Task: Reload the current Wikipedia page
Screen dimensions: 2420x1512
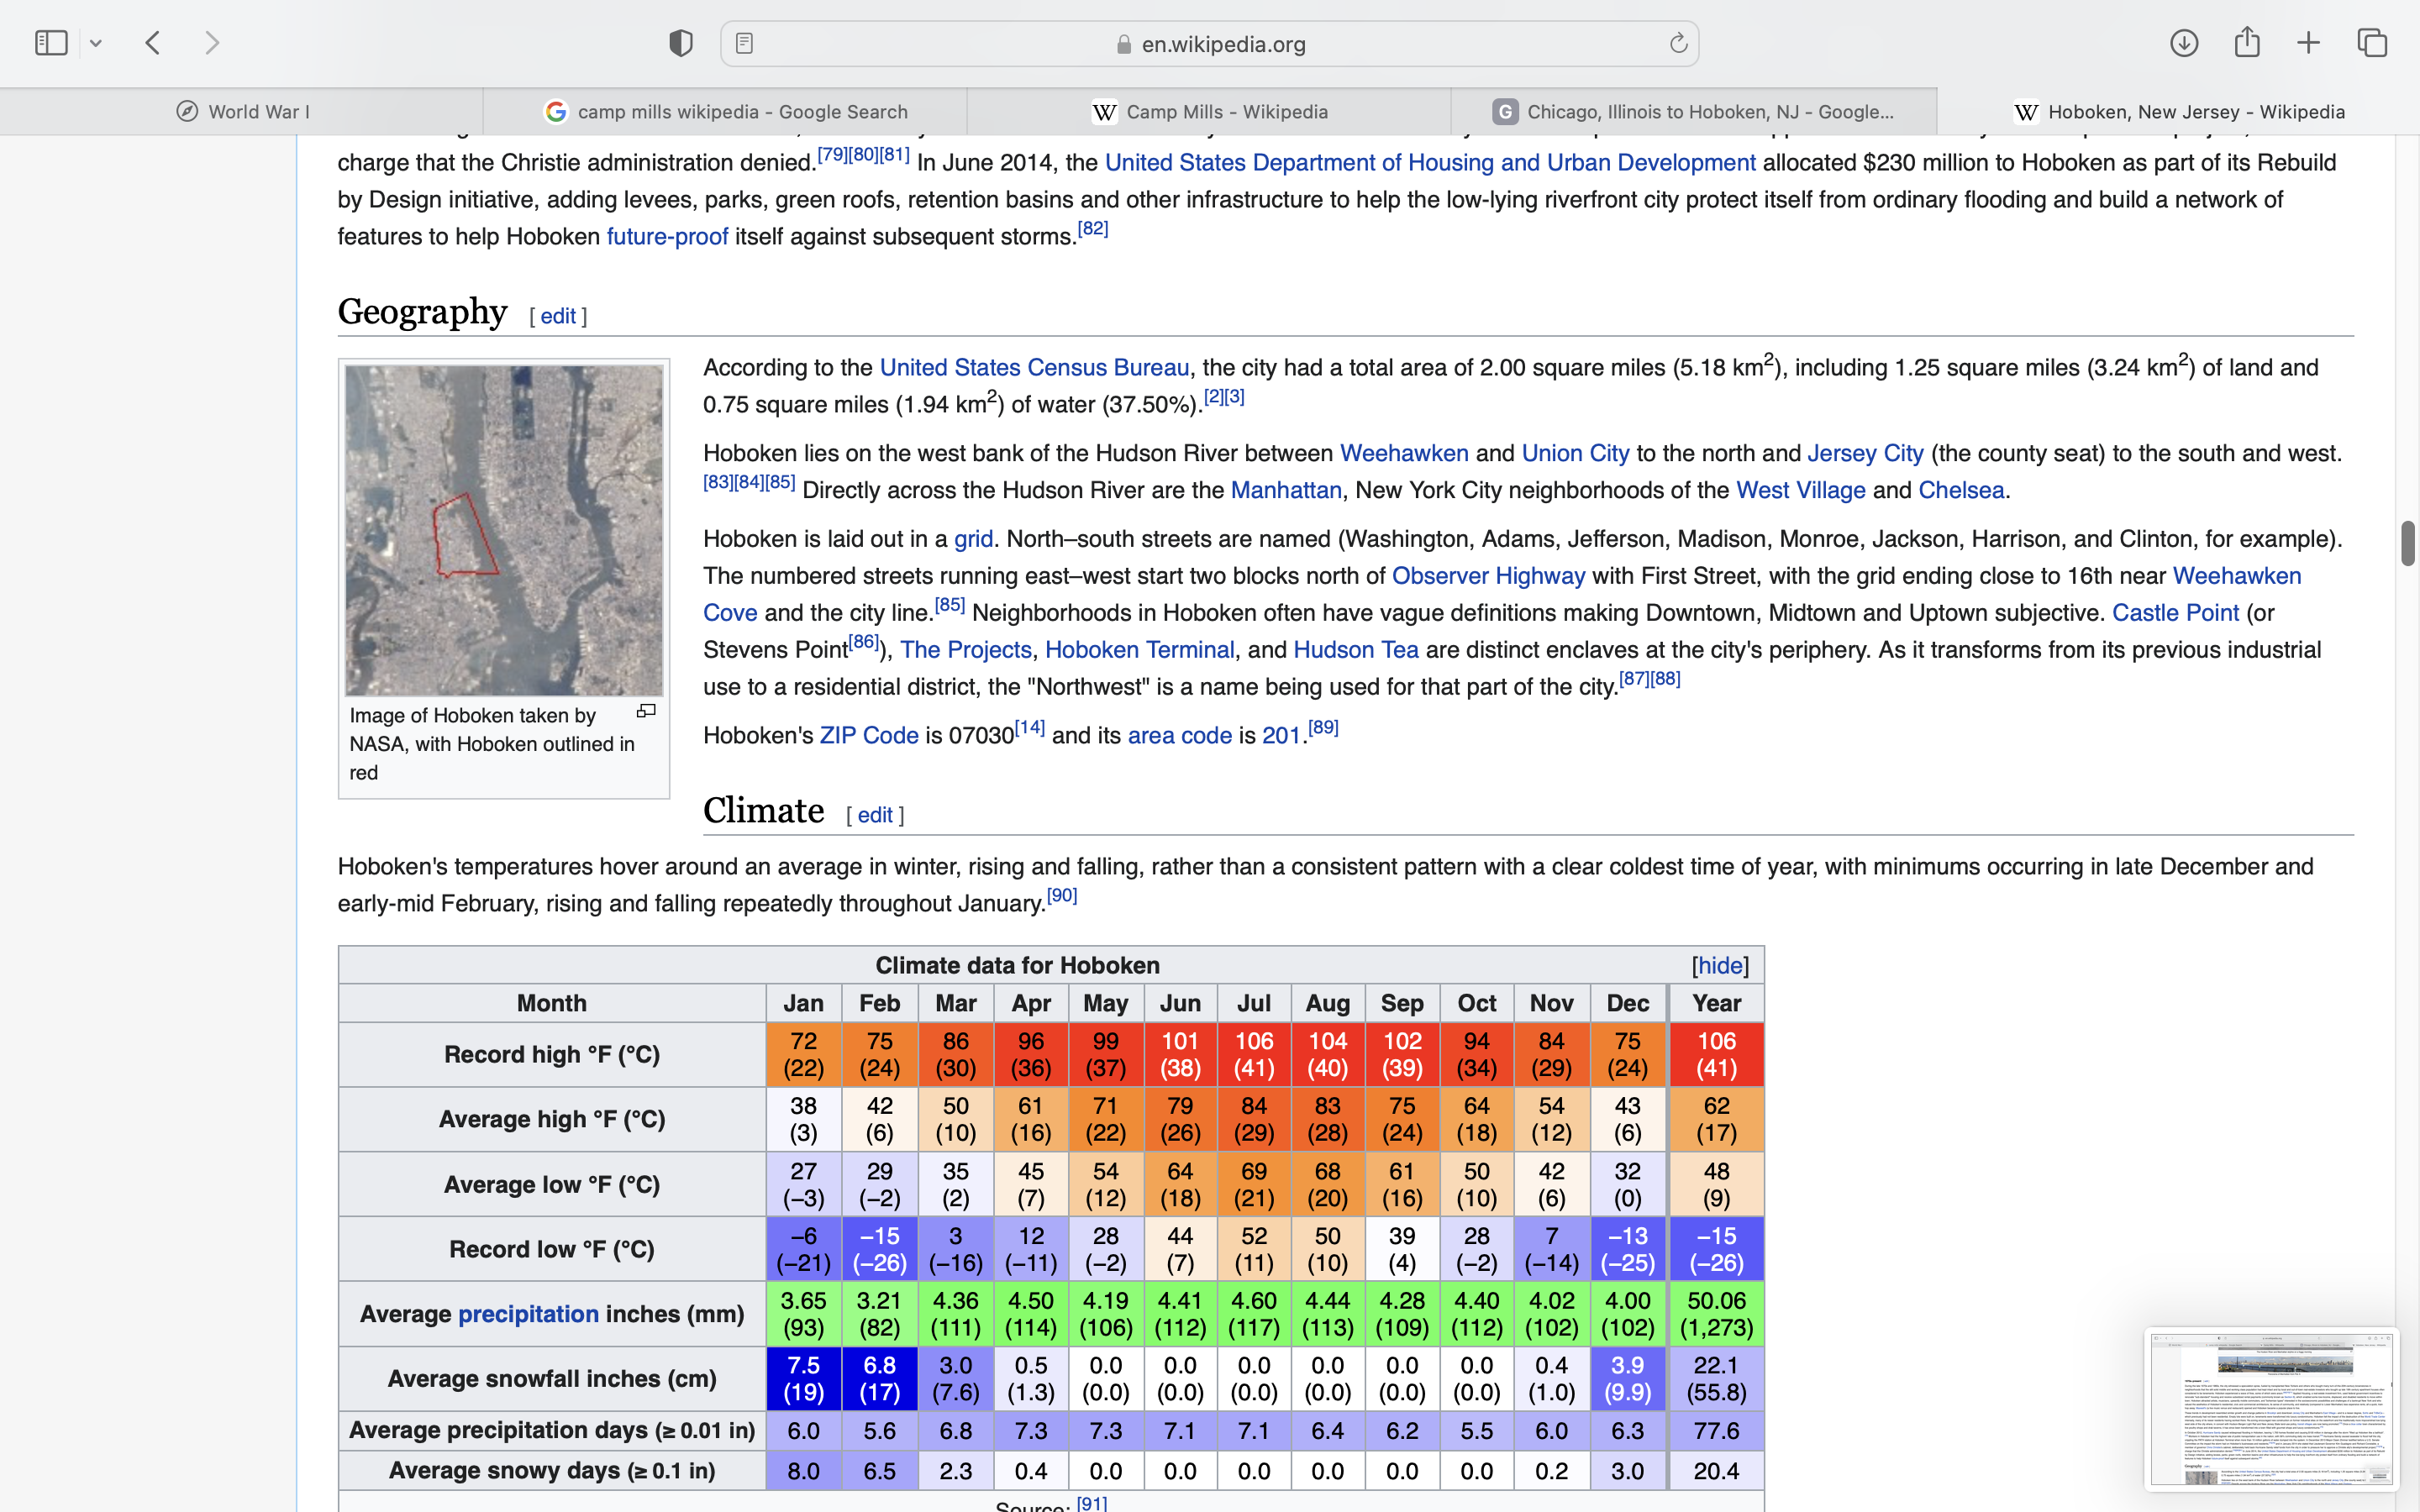Action: 1678,43
